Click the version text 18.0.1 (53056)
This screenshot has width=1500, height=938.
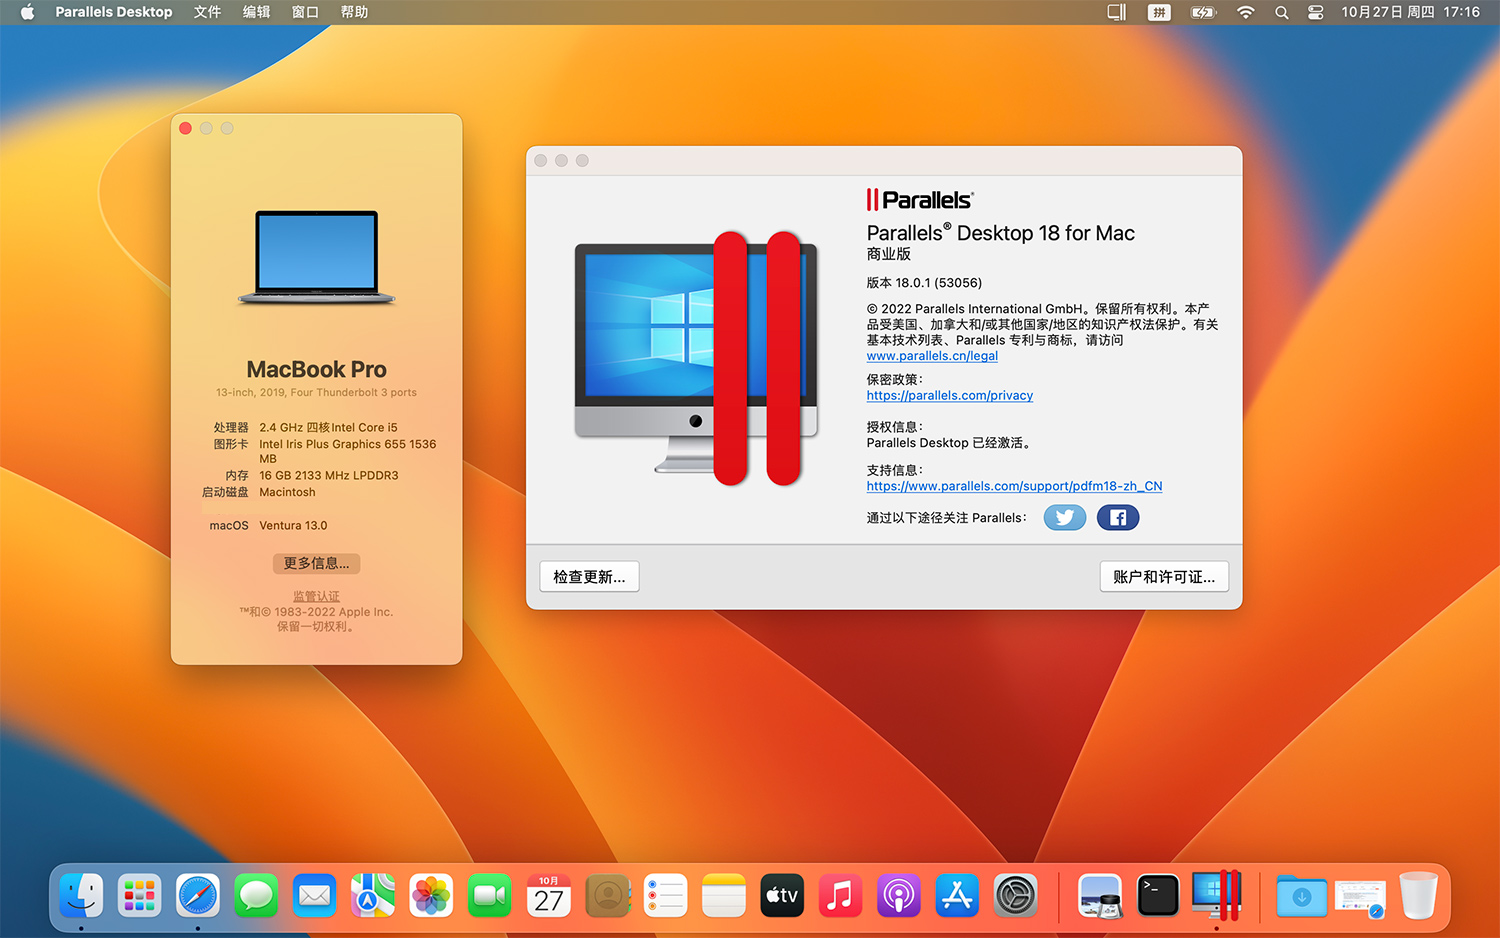coord(924,283)
